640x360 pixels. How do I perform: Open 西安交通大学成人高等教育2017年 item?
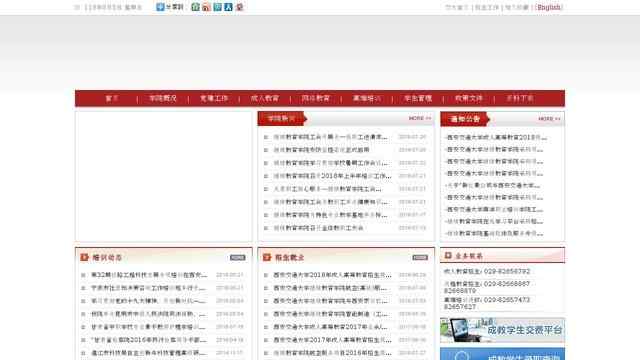point(331,327)
